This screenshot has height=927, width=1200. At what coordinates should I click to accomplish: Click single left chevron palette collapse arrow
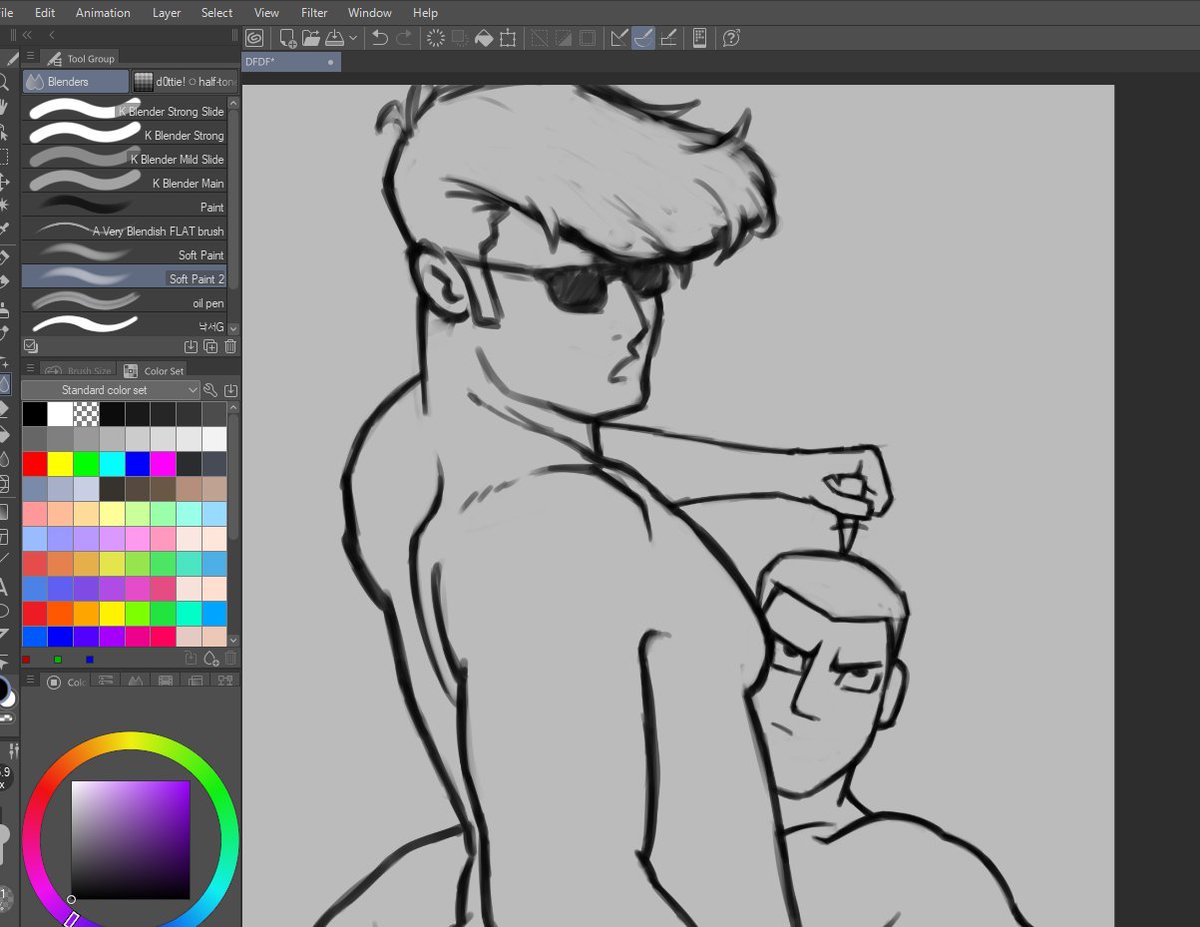point(52,34)
